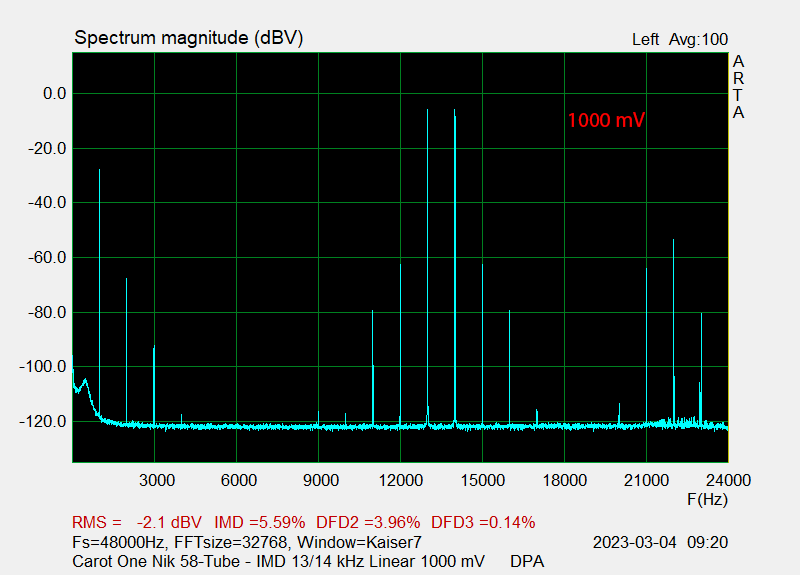Click the 'Avg:100' averaging label
This screenshot has width=800, height=575.
click(698, 40)
